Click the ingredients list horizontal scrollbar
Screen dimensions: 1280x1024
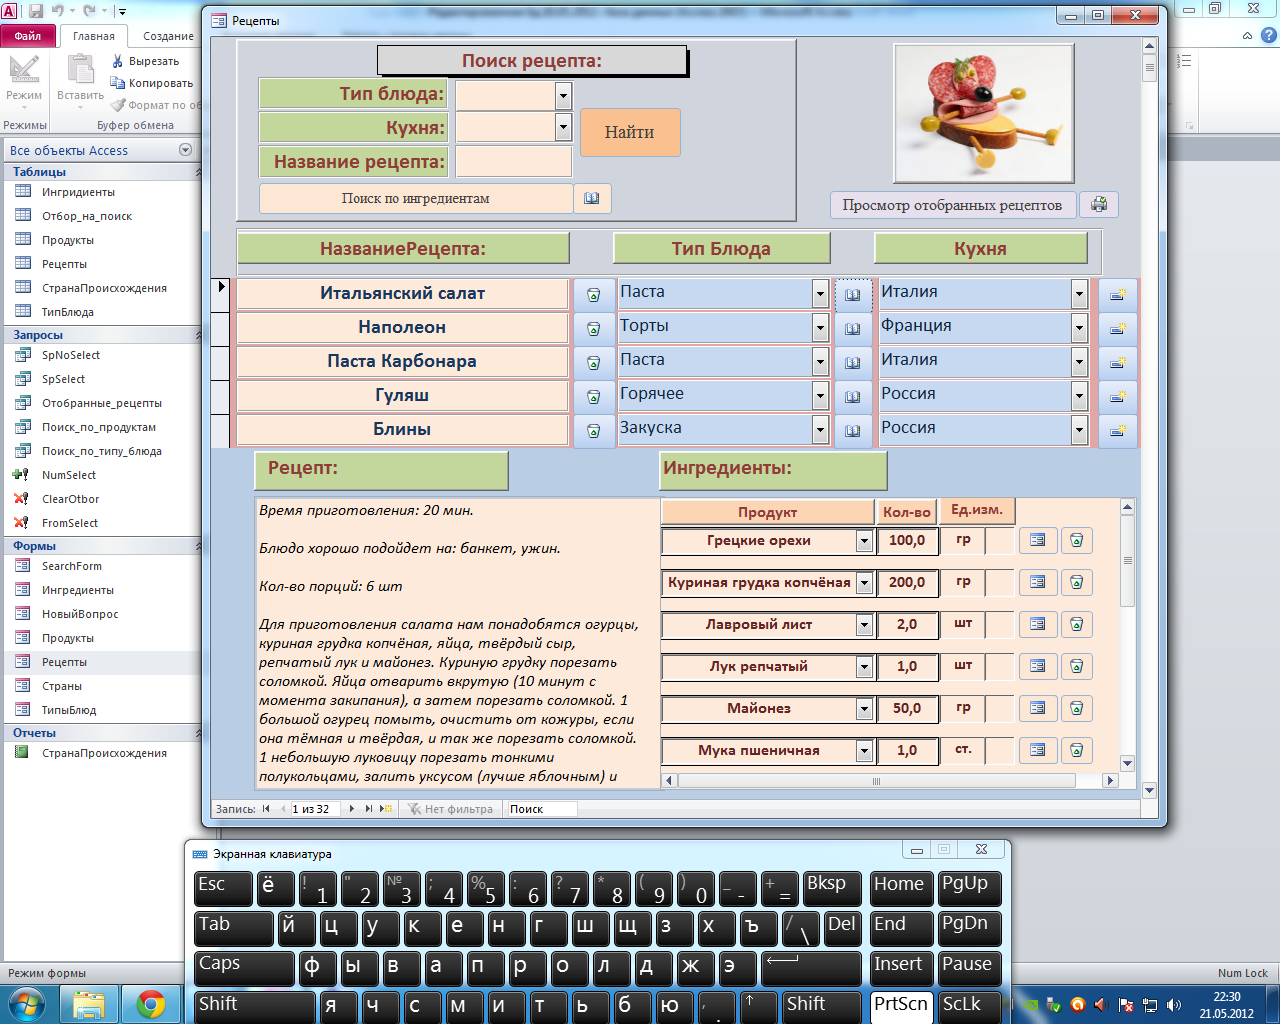point(890,780)
